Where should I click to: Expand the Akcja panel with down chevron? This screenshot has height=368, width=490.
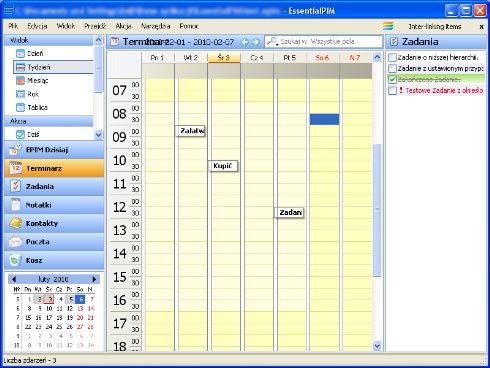point(98,135)
